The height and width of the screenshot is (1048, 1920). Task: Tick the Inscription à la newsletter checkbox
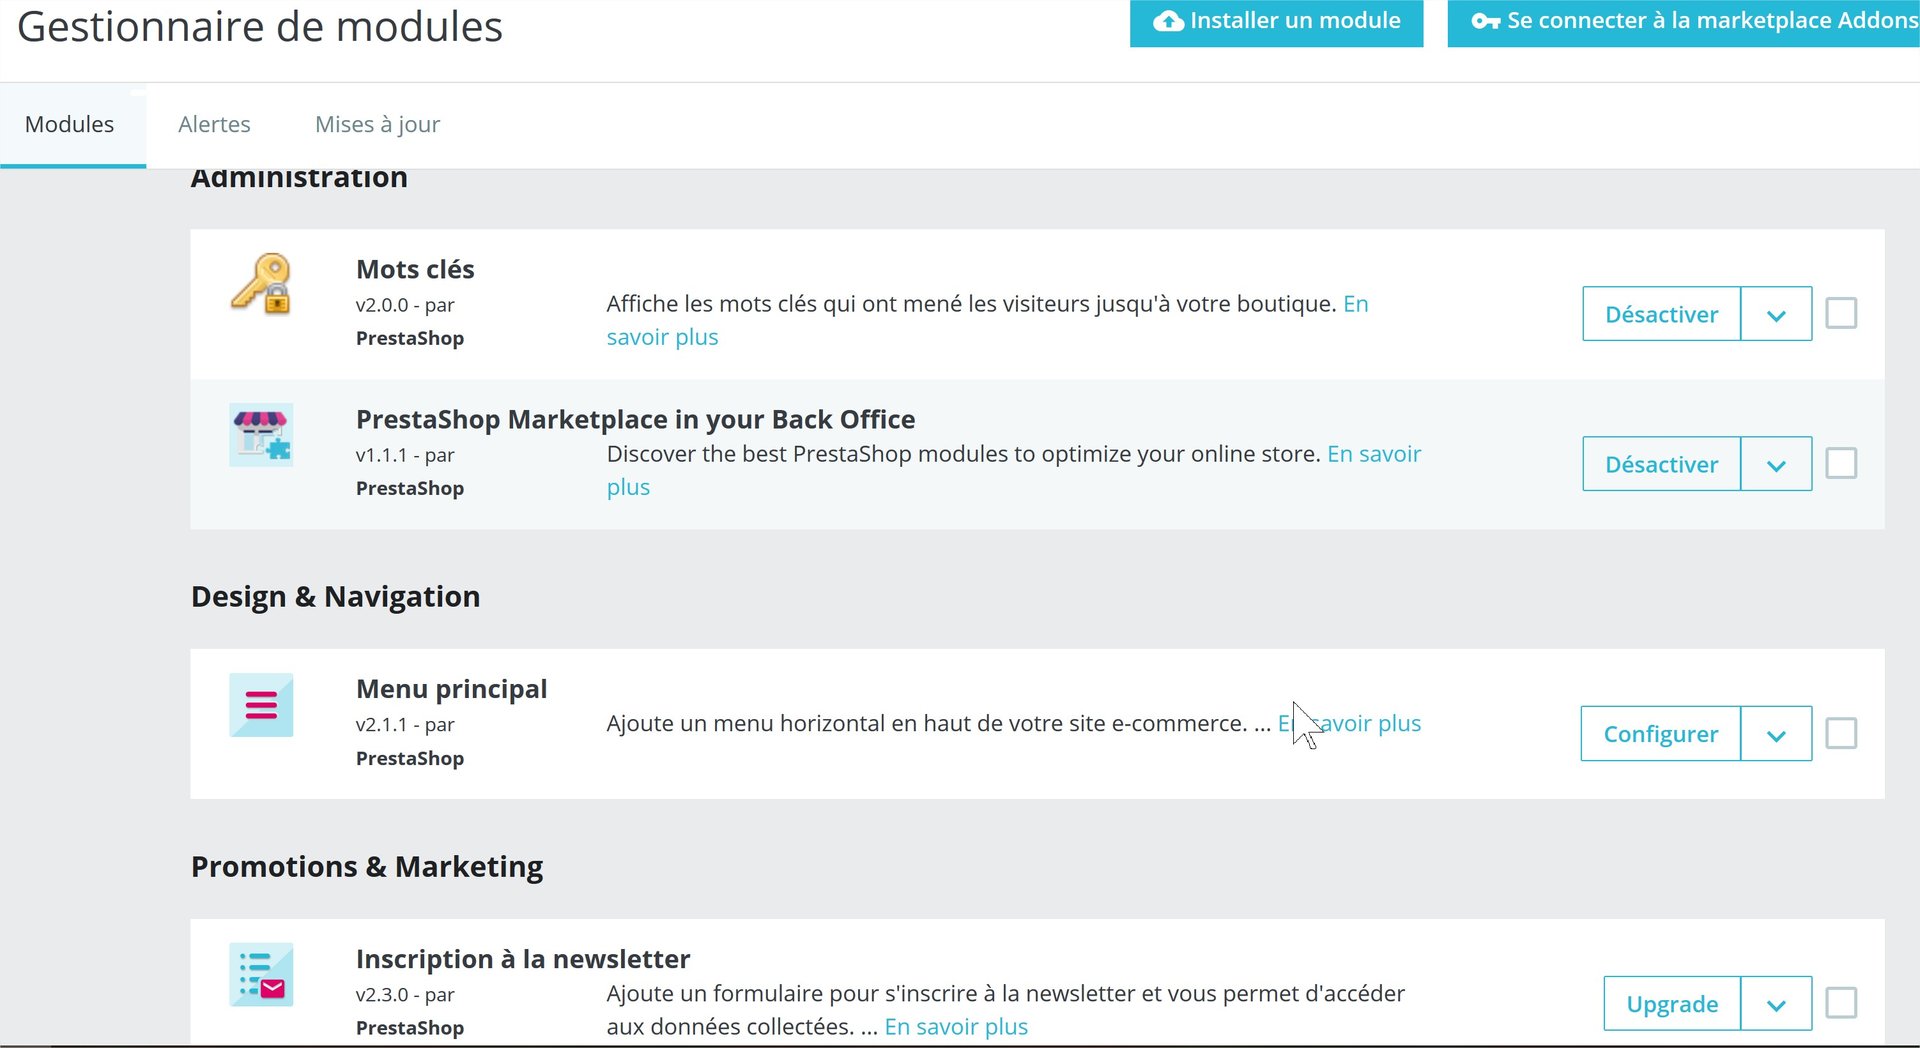[1841, 1003]
